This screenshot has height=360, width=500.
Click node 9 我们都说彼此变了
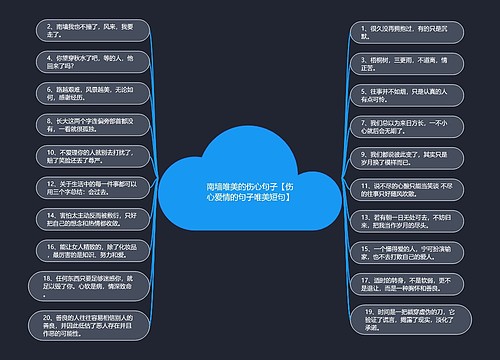coord(407,159)
